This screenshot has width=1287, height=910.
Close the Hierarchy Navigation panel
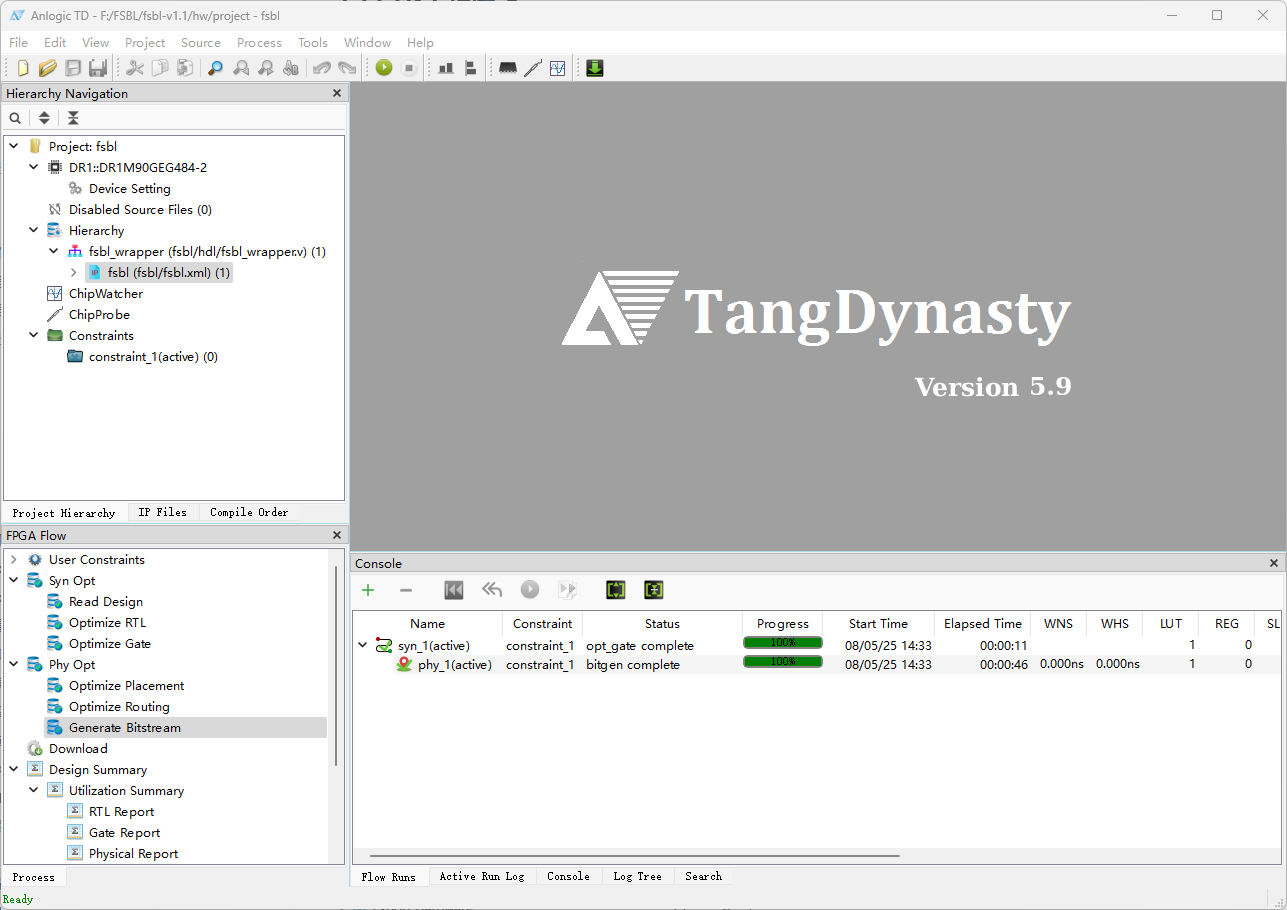point(337,93)
